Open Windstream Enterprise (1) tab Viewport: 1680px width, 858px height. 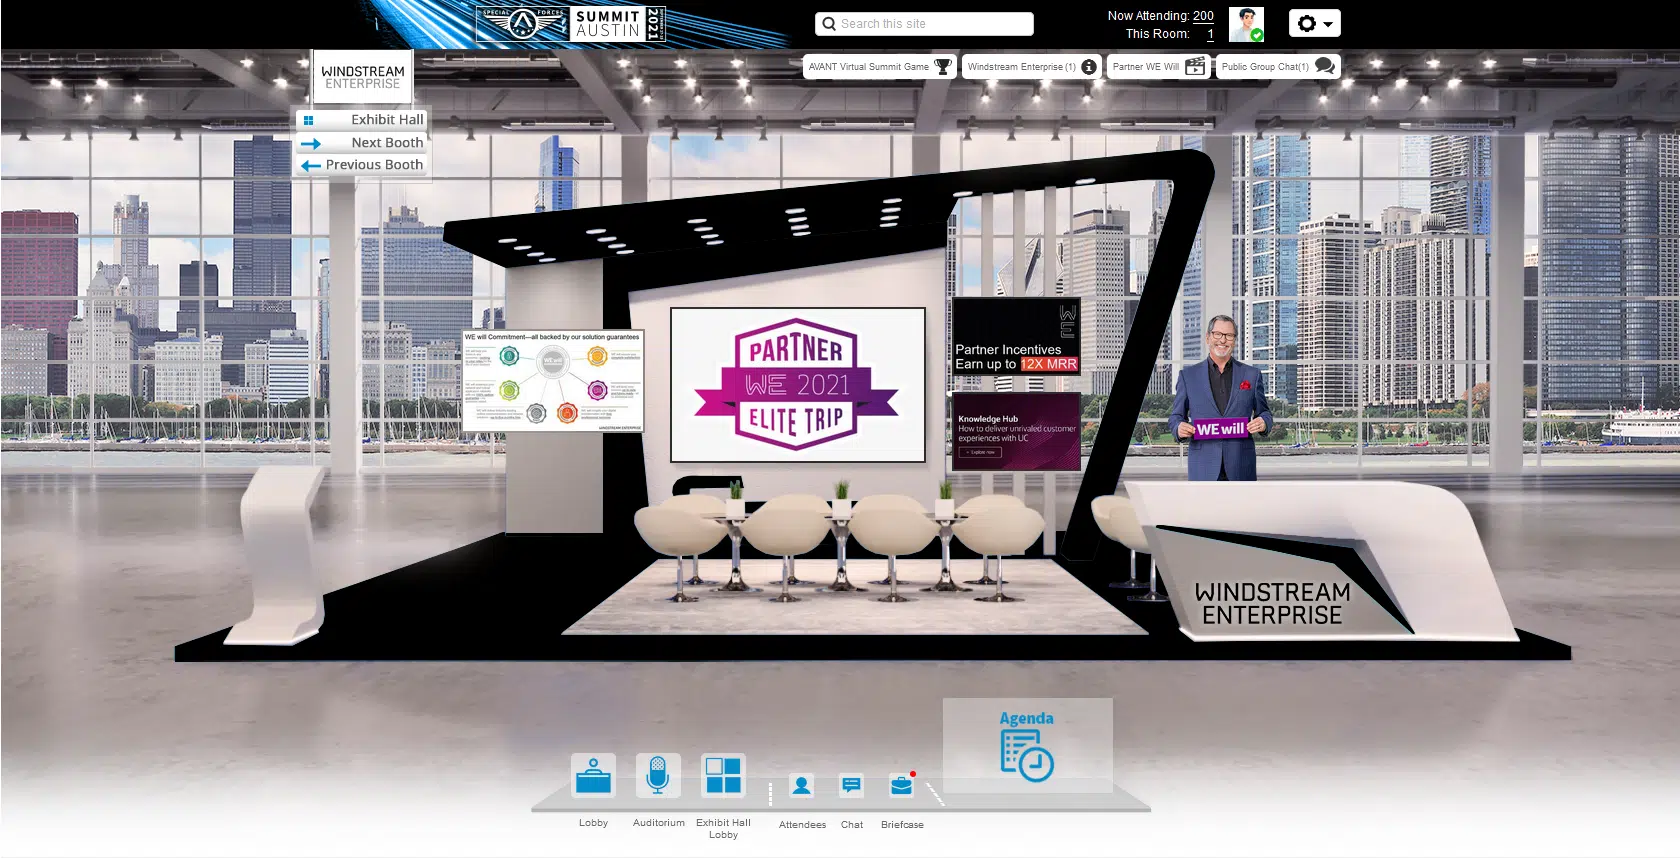(x=1032, y=67)
